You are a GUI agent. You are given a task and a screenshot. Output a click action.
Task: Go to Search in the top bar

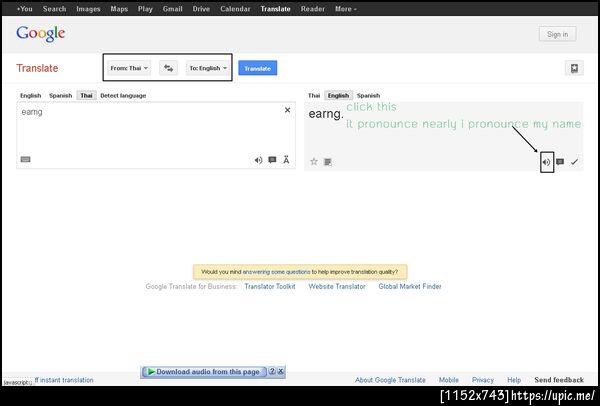(54, 9)
